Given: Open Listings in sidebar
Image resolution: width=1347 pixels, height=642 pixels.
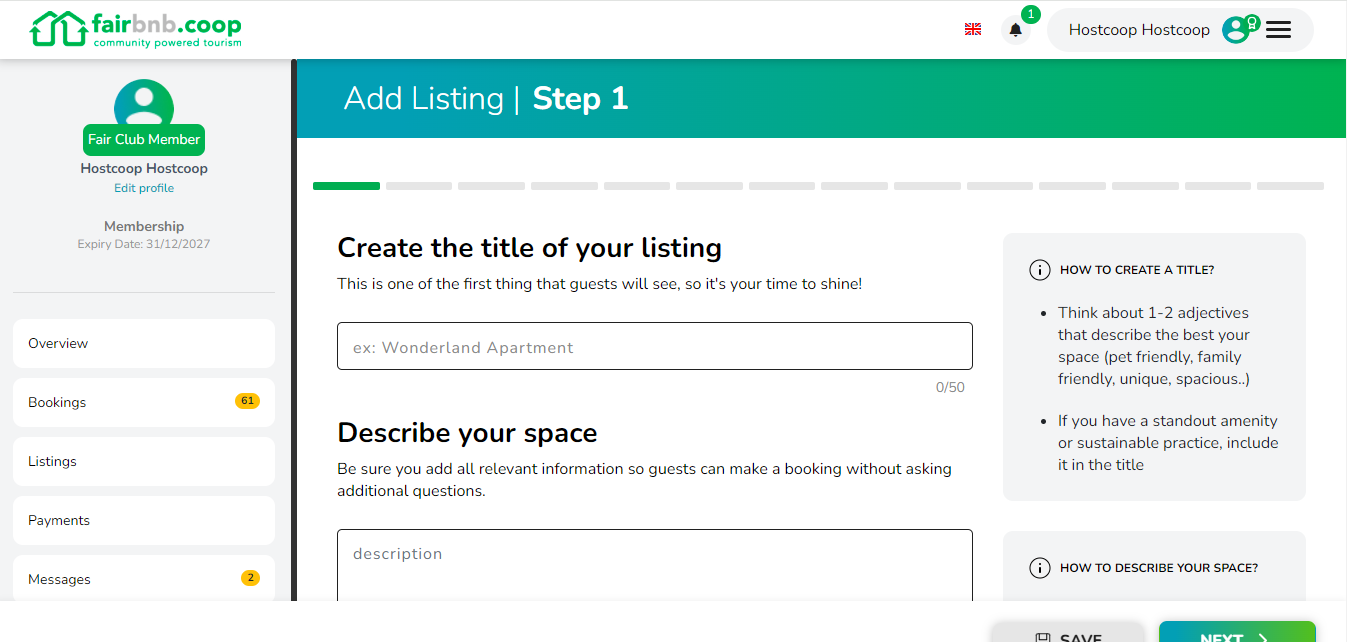Looking at the screenshot, I should (144, 461).
